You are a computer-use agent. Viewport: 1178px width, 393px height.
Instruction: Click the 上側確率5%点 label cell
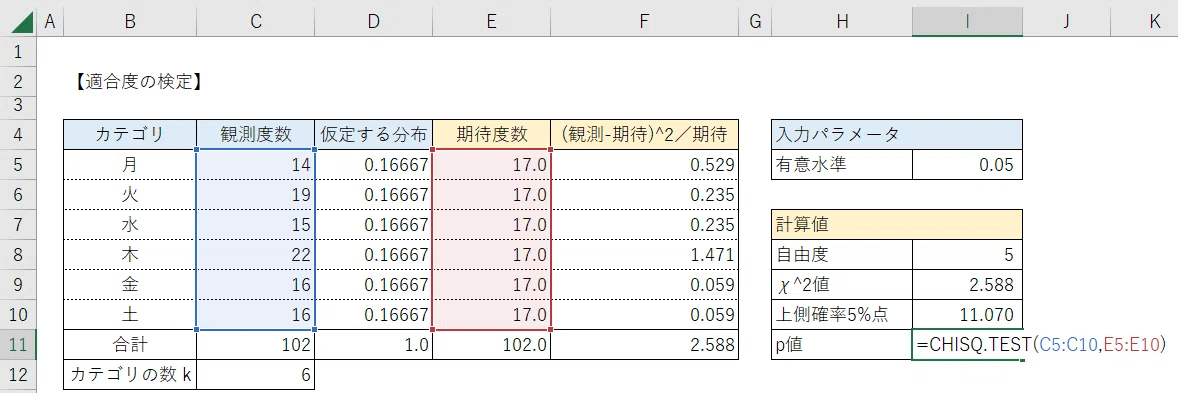pyautogui.click(x=842, y=315)
